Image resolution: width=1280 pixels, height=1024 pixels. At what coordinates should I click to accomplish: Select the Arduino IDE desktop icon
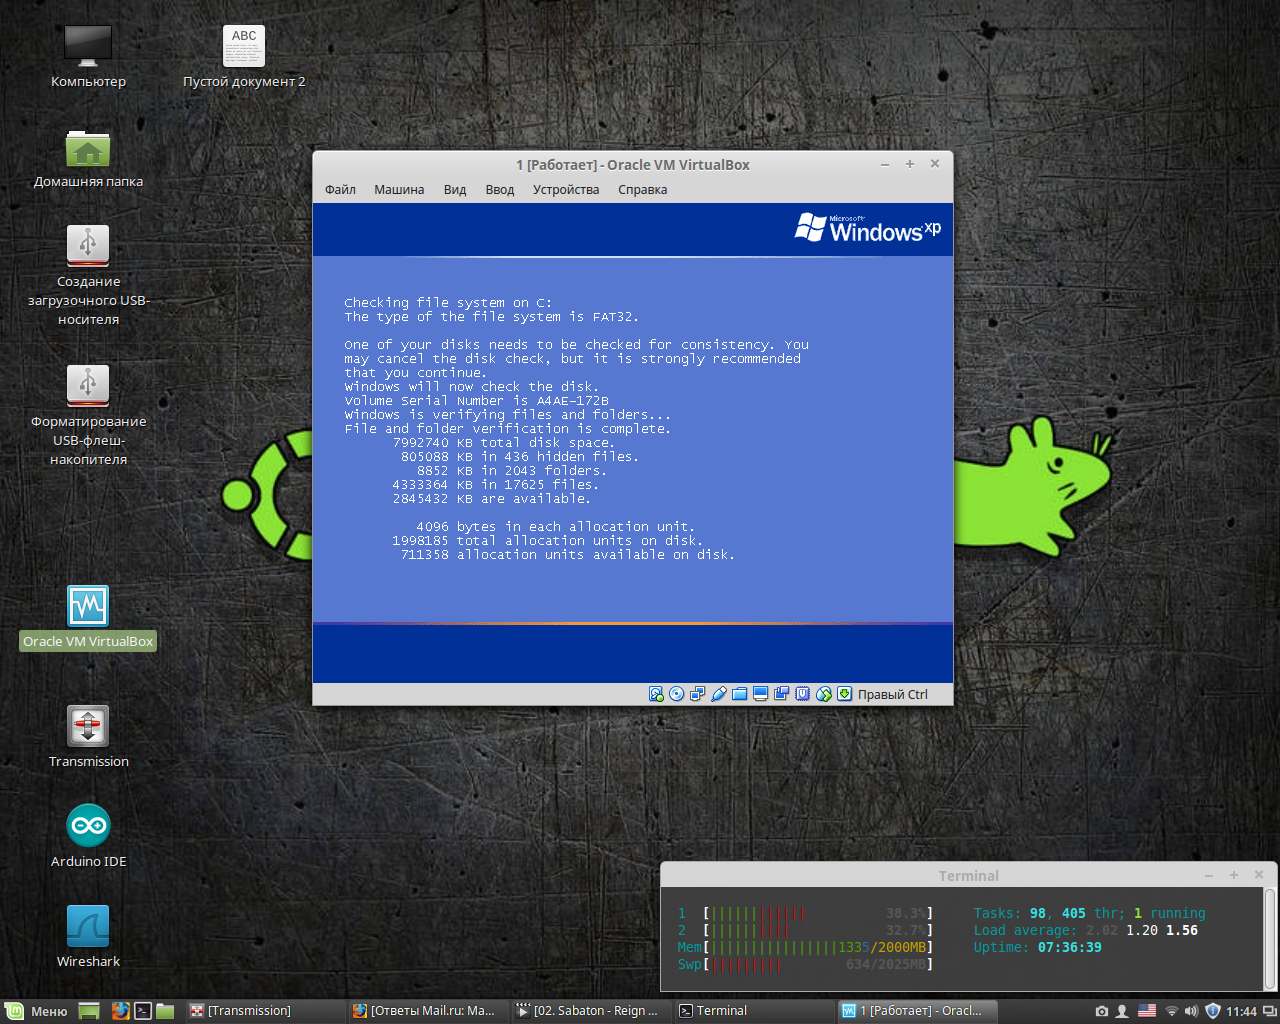click(x=88, y=838)
